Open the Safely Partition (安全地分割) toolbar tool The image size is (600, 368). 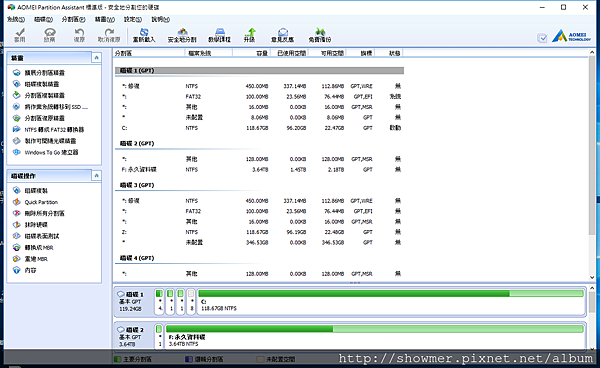click(x=182, y=35)
